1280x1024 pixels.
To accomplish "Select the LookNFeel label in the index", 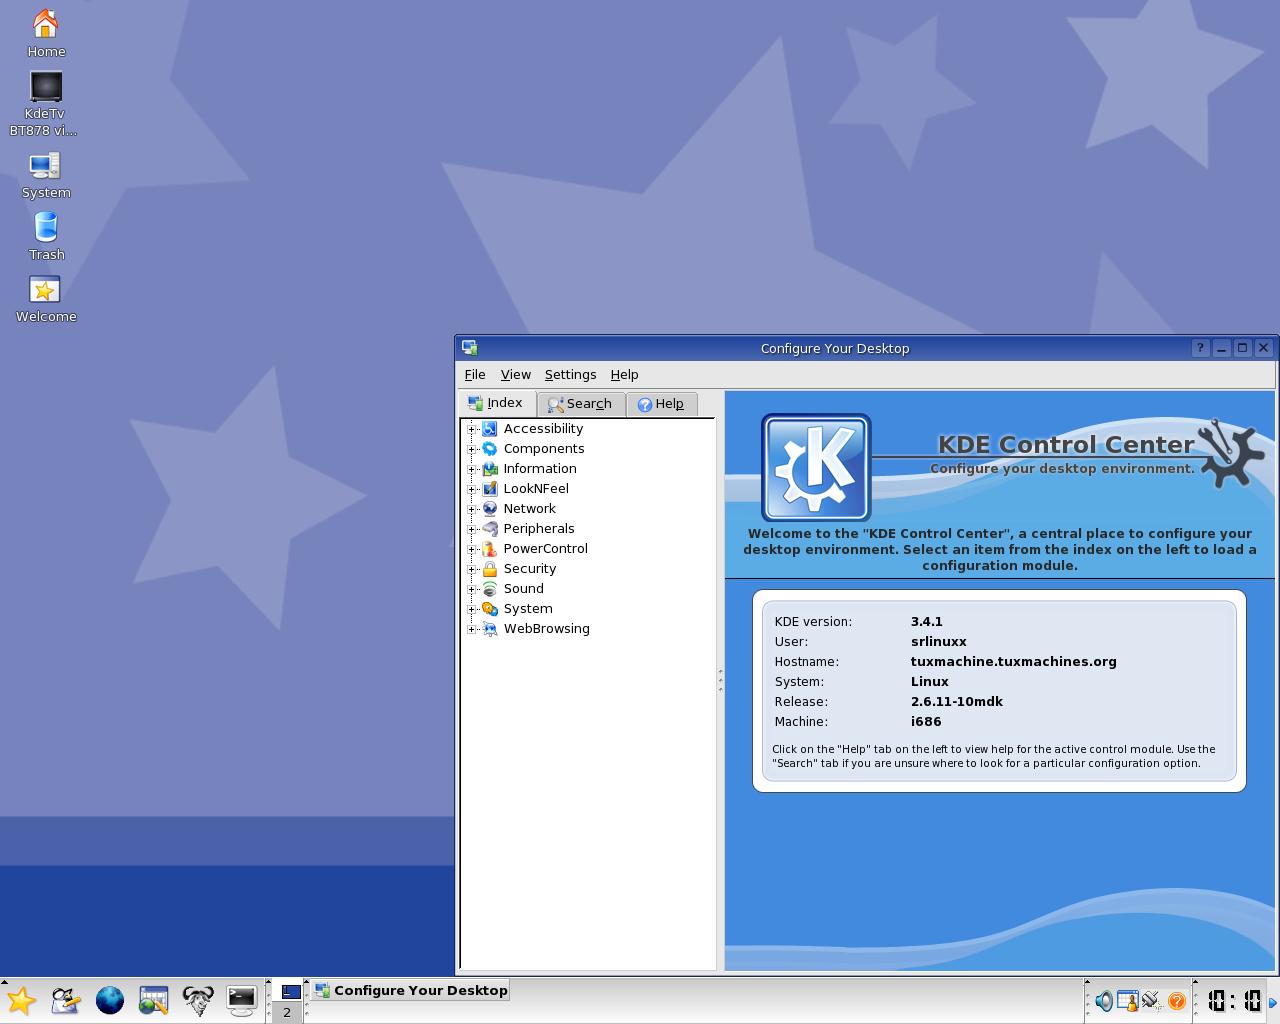I will pos(536,489).
